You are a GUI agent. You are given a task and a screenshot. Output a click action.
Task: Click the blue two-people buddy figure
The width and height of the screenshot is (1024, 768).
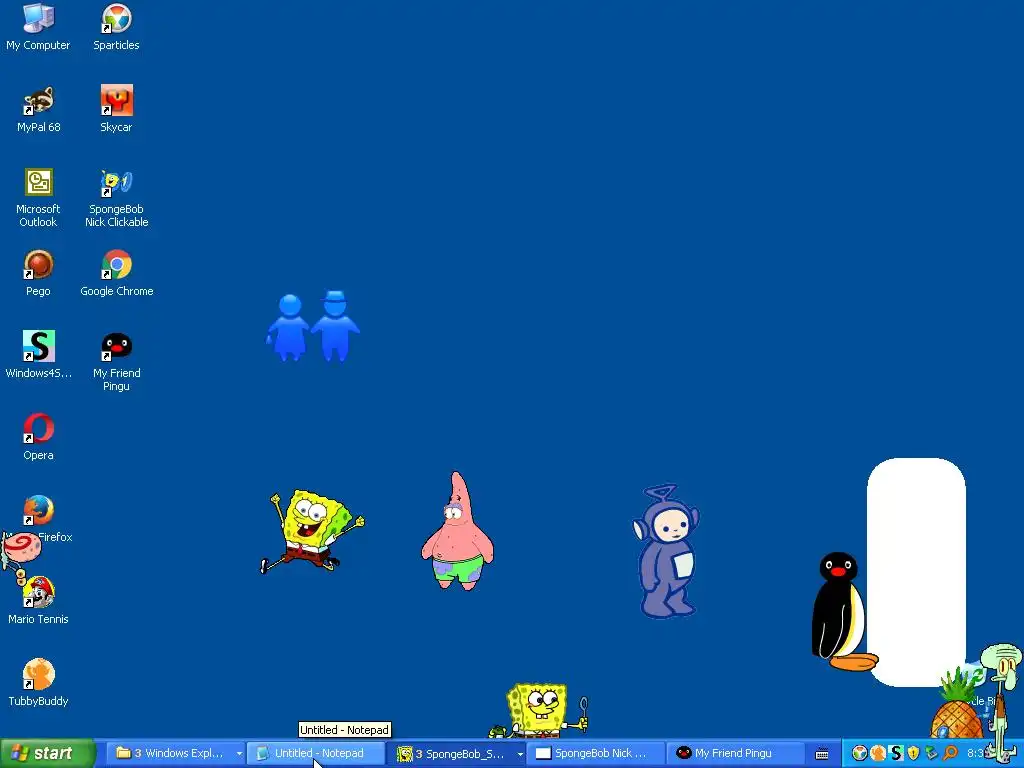[x=313, y=326]
